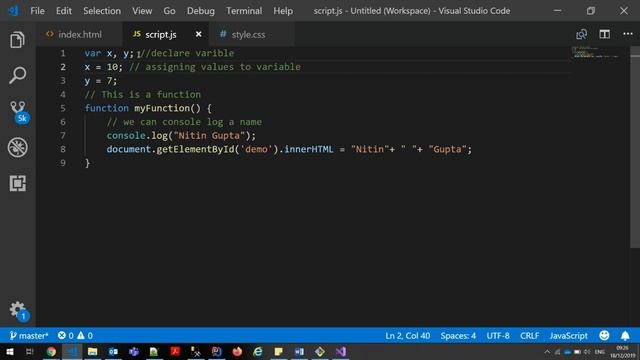Click Ln 2, Col 40 cursor position

click(x=407, y=336)
